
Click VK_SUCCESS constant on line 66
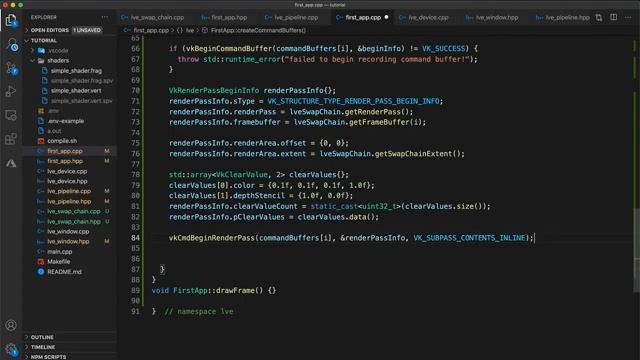pyautogui.click(x=443, y=48)
